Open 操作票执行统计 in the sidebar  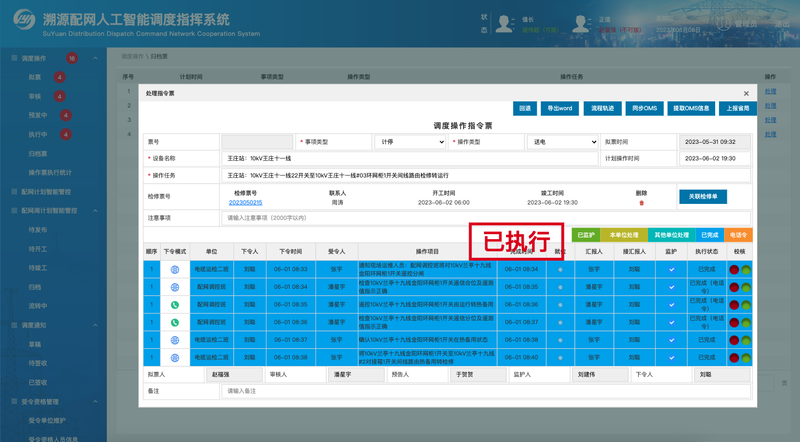pos(50,173)
